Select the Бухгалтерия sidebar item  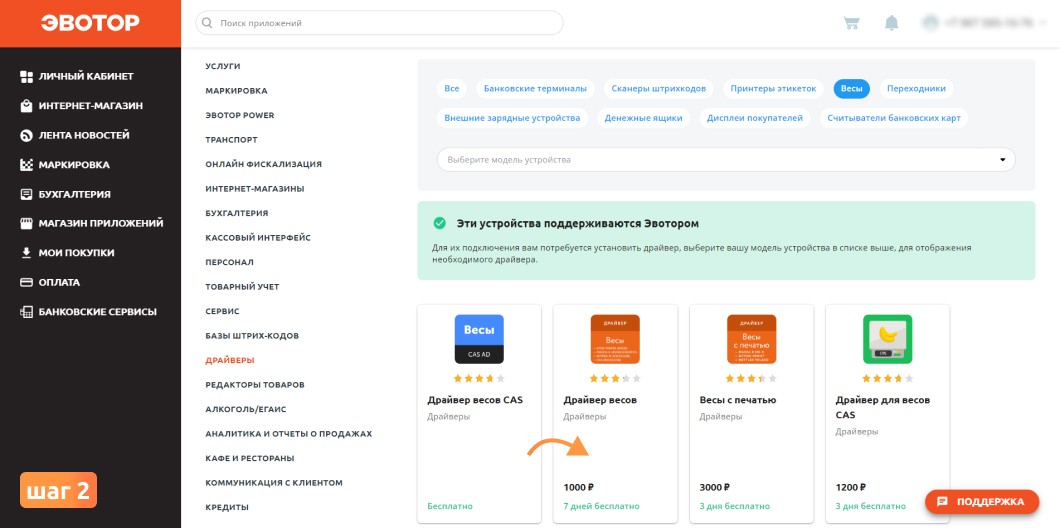tap(66, 194)
